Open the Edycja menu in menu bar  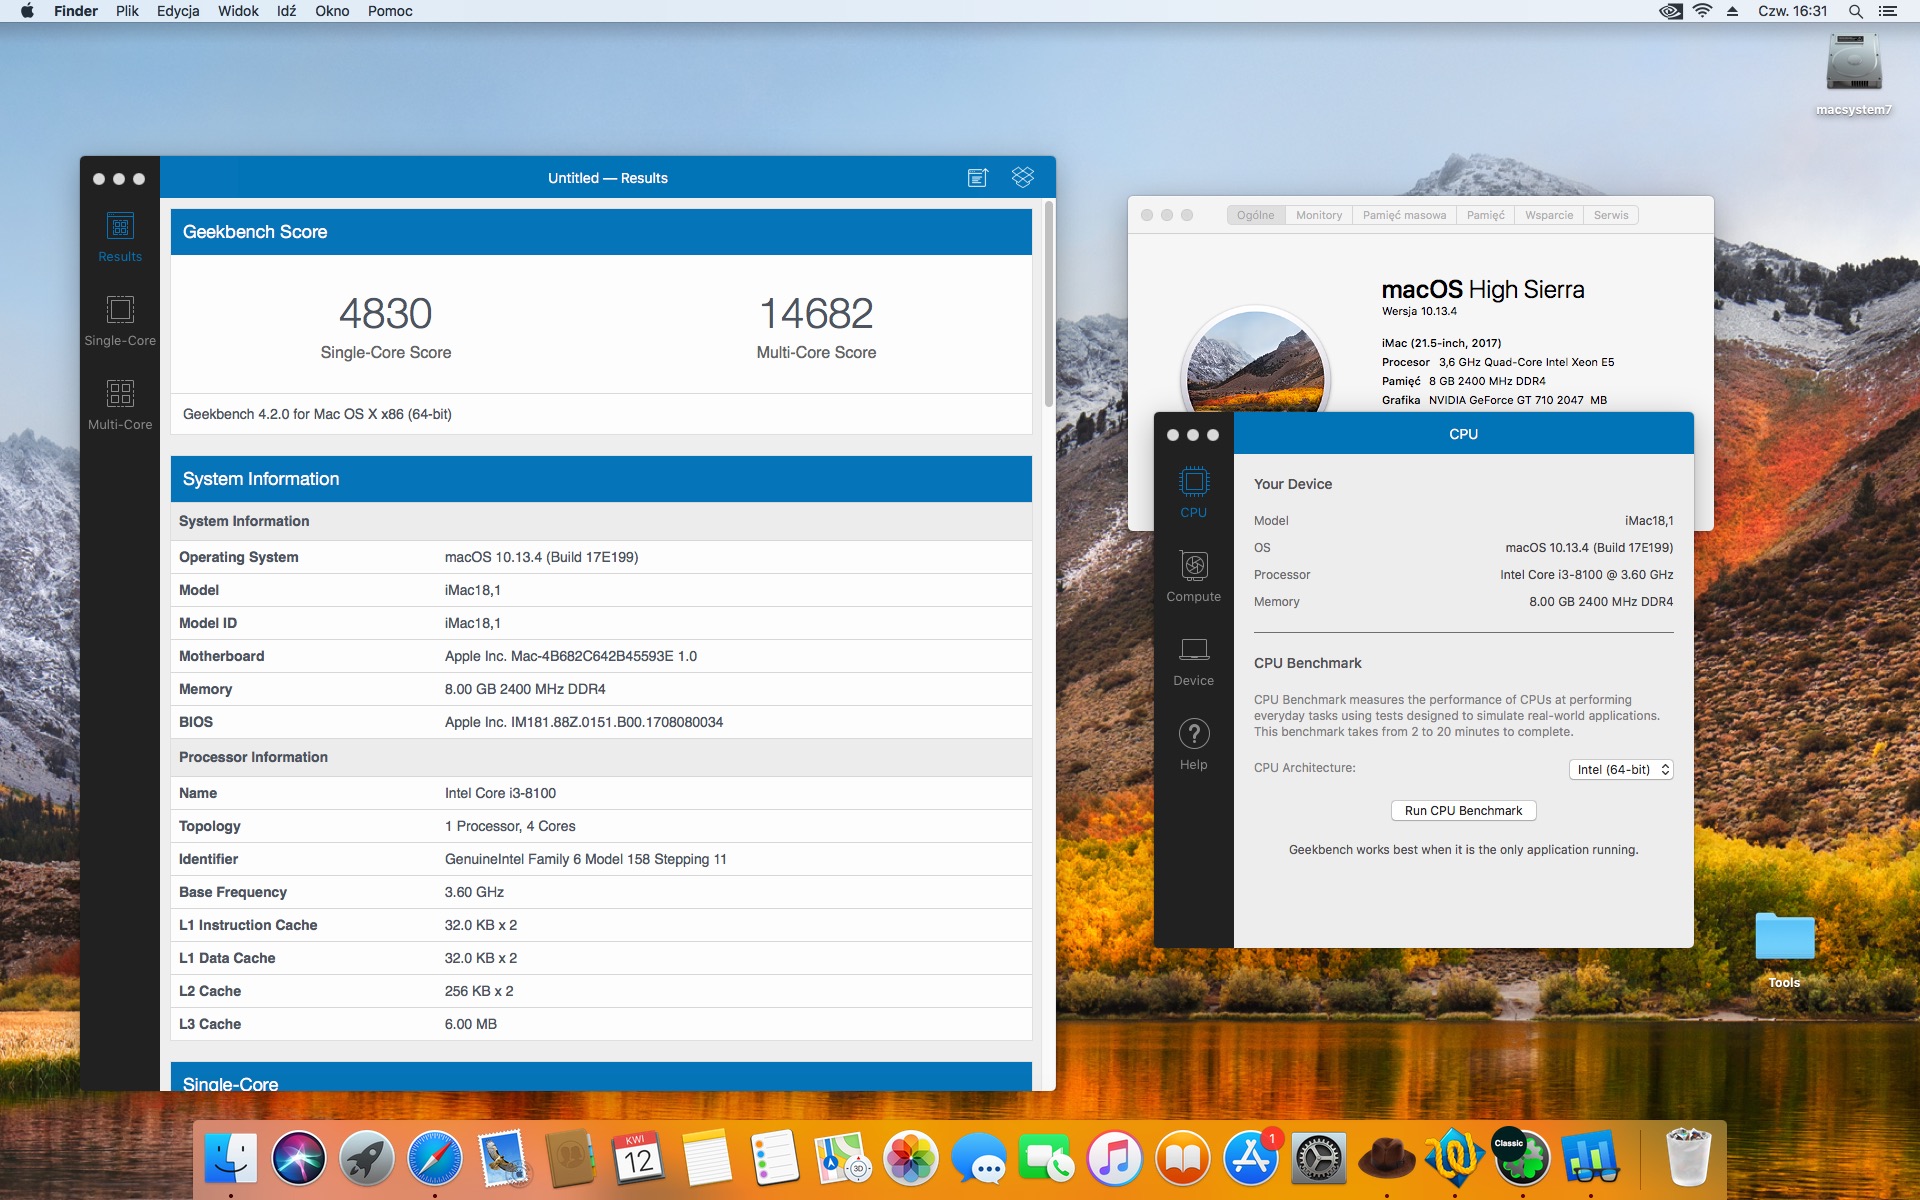click(178, 11)
